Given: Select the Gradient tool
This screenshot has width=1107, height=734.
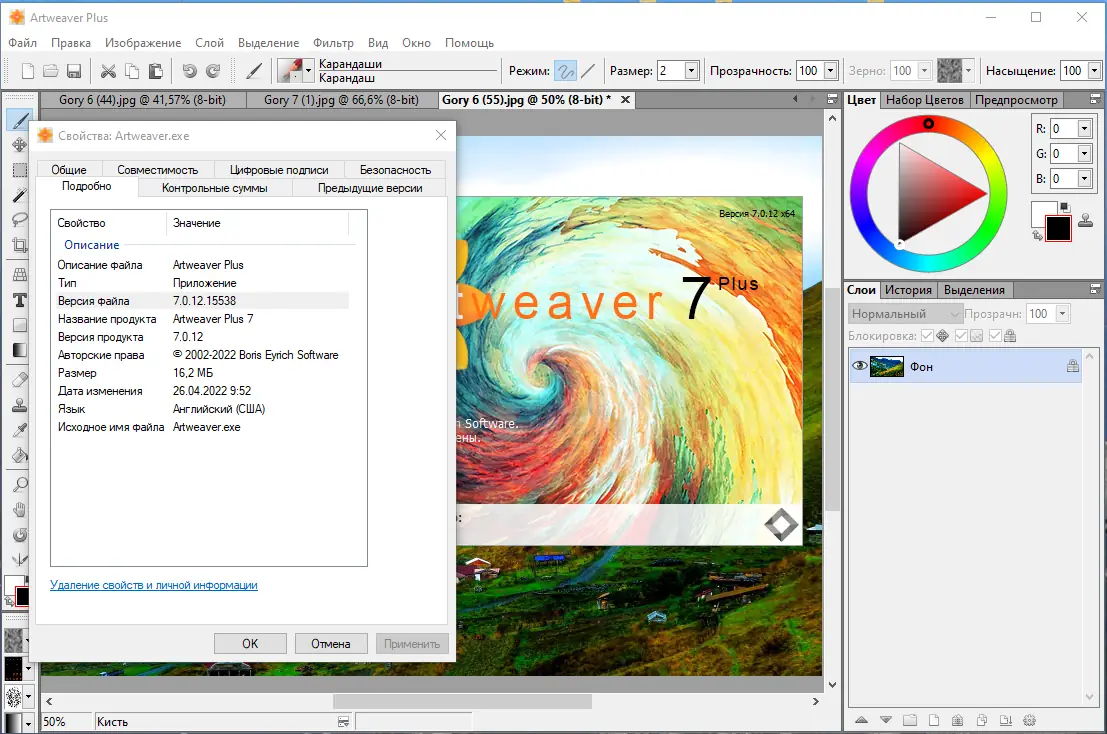Looking at the screenshot, I should [x=20, y=349].
